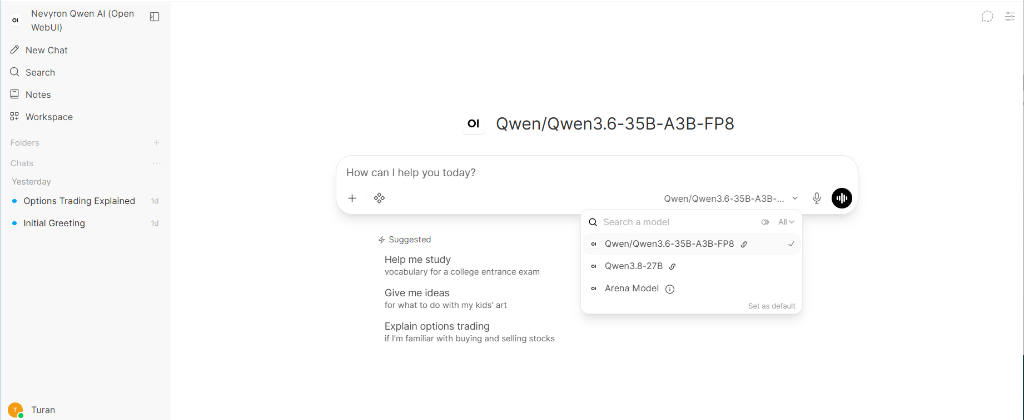
Task: Click the plus attachment icon
Action: 352,198
